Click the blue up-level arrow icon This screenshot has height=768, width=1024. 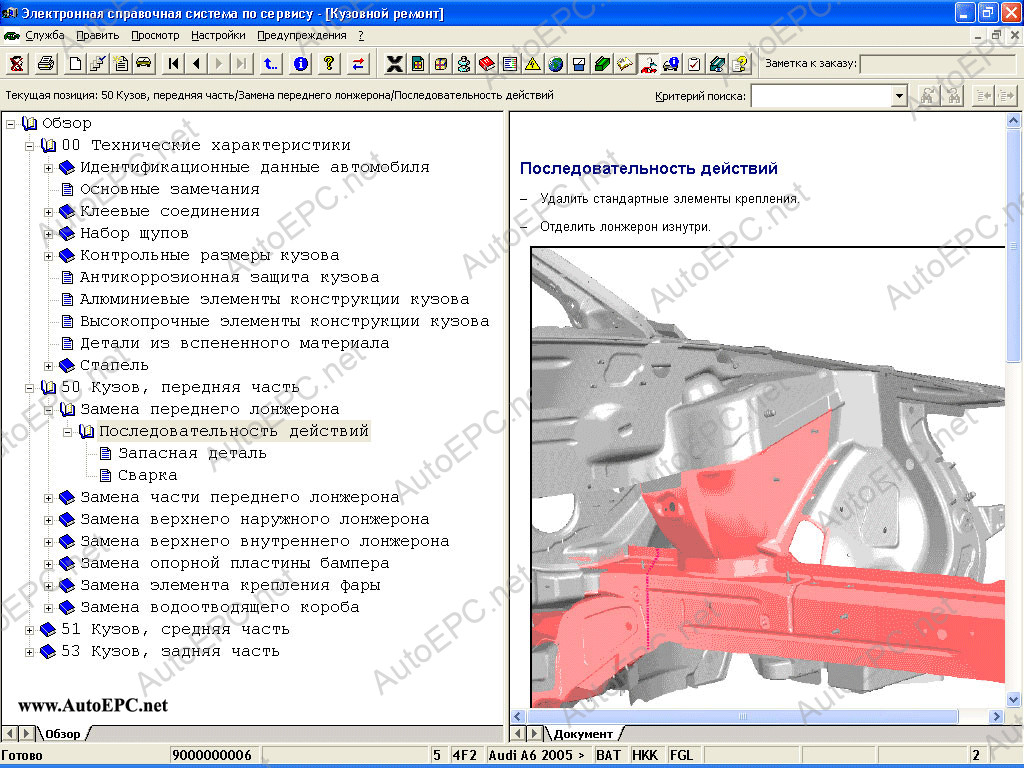coord(270,64)
